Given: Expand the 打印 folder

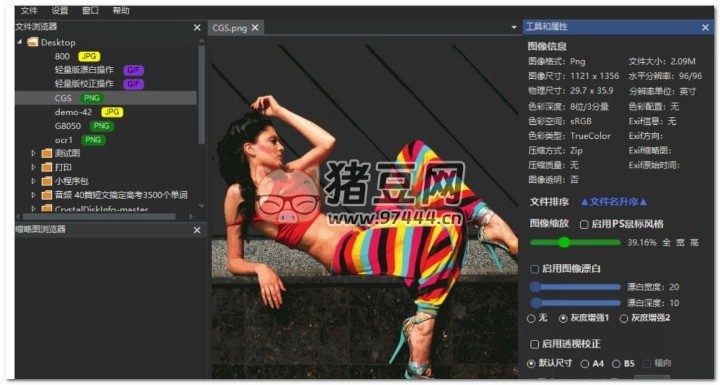Looking at the screenshot, I should tap(33, 167).
